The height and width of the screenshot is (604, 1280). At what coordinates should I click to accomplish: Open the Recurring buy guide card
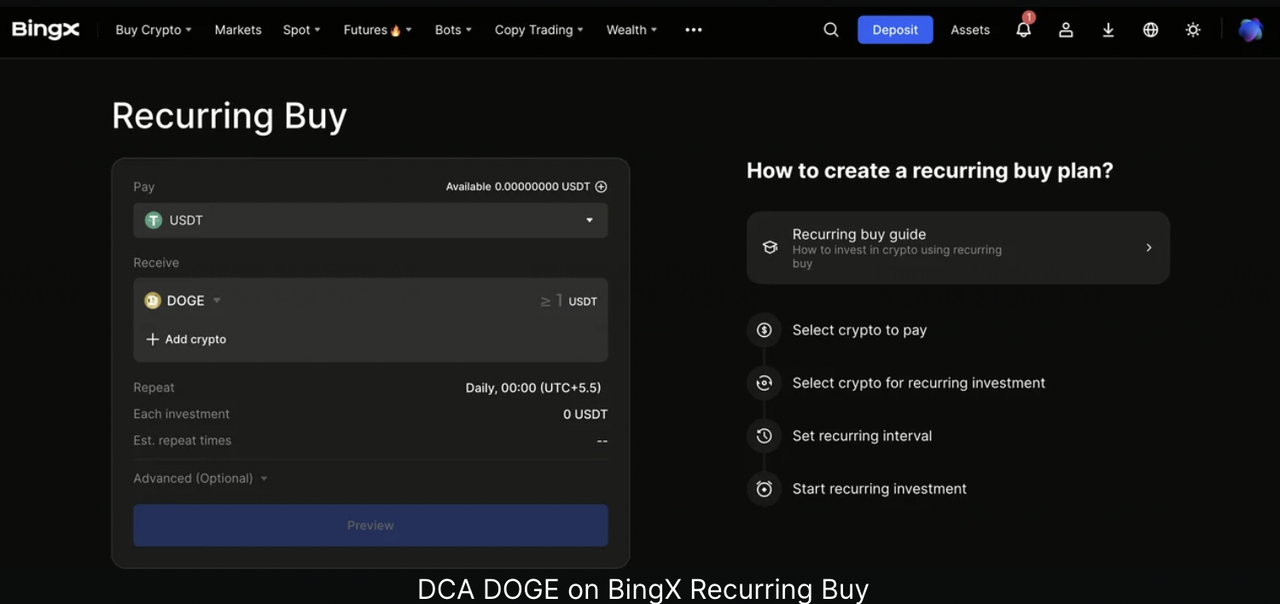point(957,248)
